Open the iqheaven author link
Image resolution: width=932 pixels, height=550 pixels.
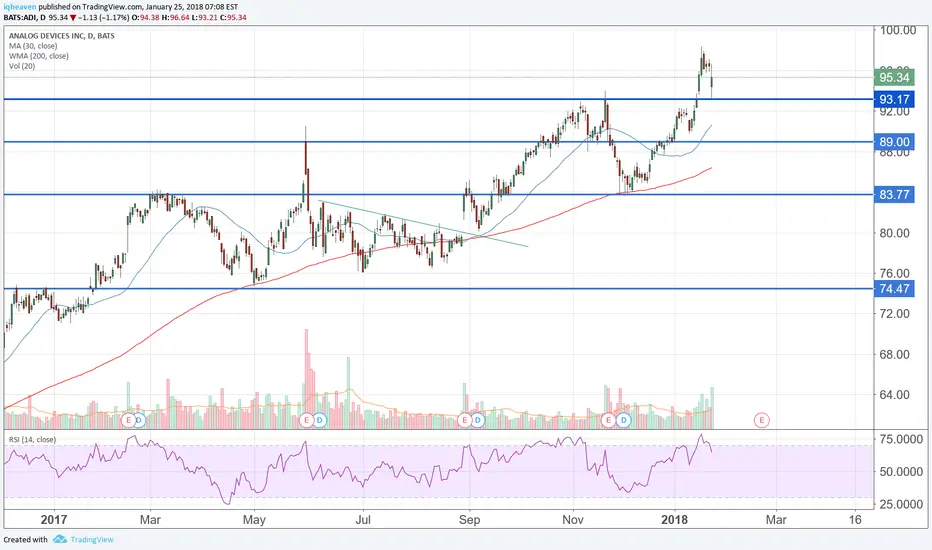[20, 7]
